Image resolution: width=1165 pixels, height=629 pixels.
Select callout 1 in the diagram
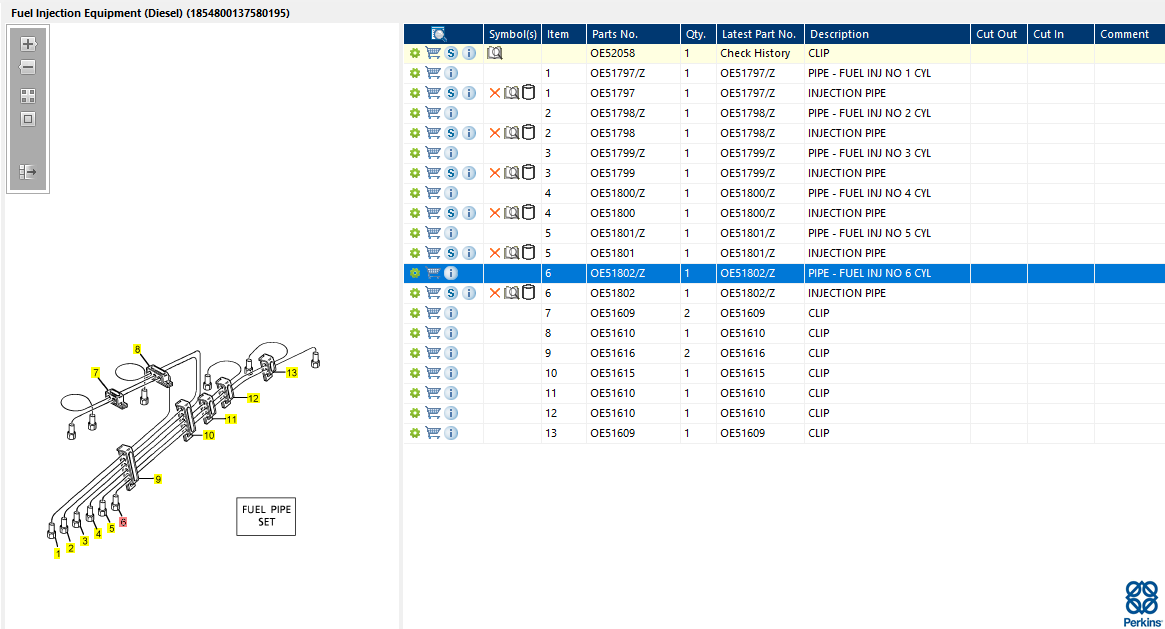tap(57, 554)
